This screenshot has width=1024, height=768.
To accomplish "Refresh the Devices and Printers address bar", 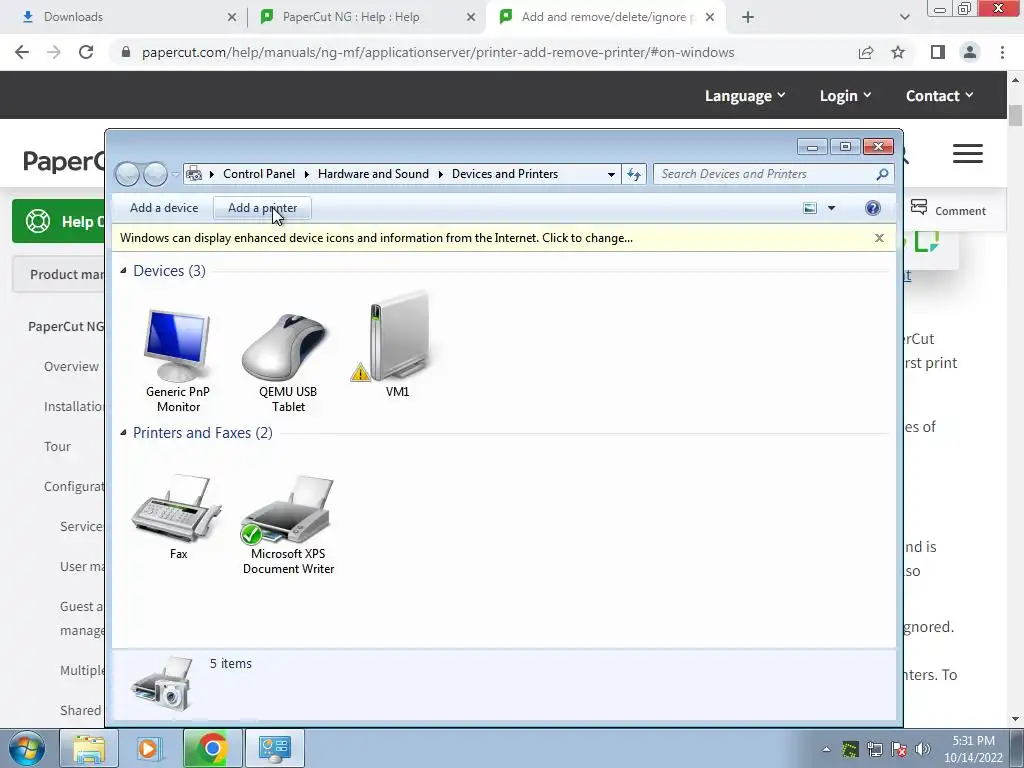I will tap(633, 174).
